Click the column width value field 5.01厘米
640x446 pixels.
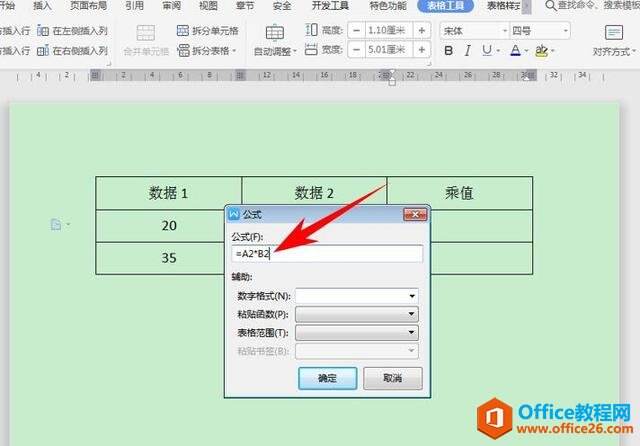pyautogui.click(x=389, y=50)
